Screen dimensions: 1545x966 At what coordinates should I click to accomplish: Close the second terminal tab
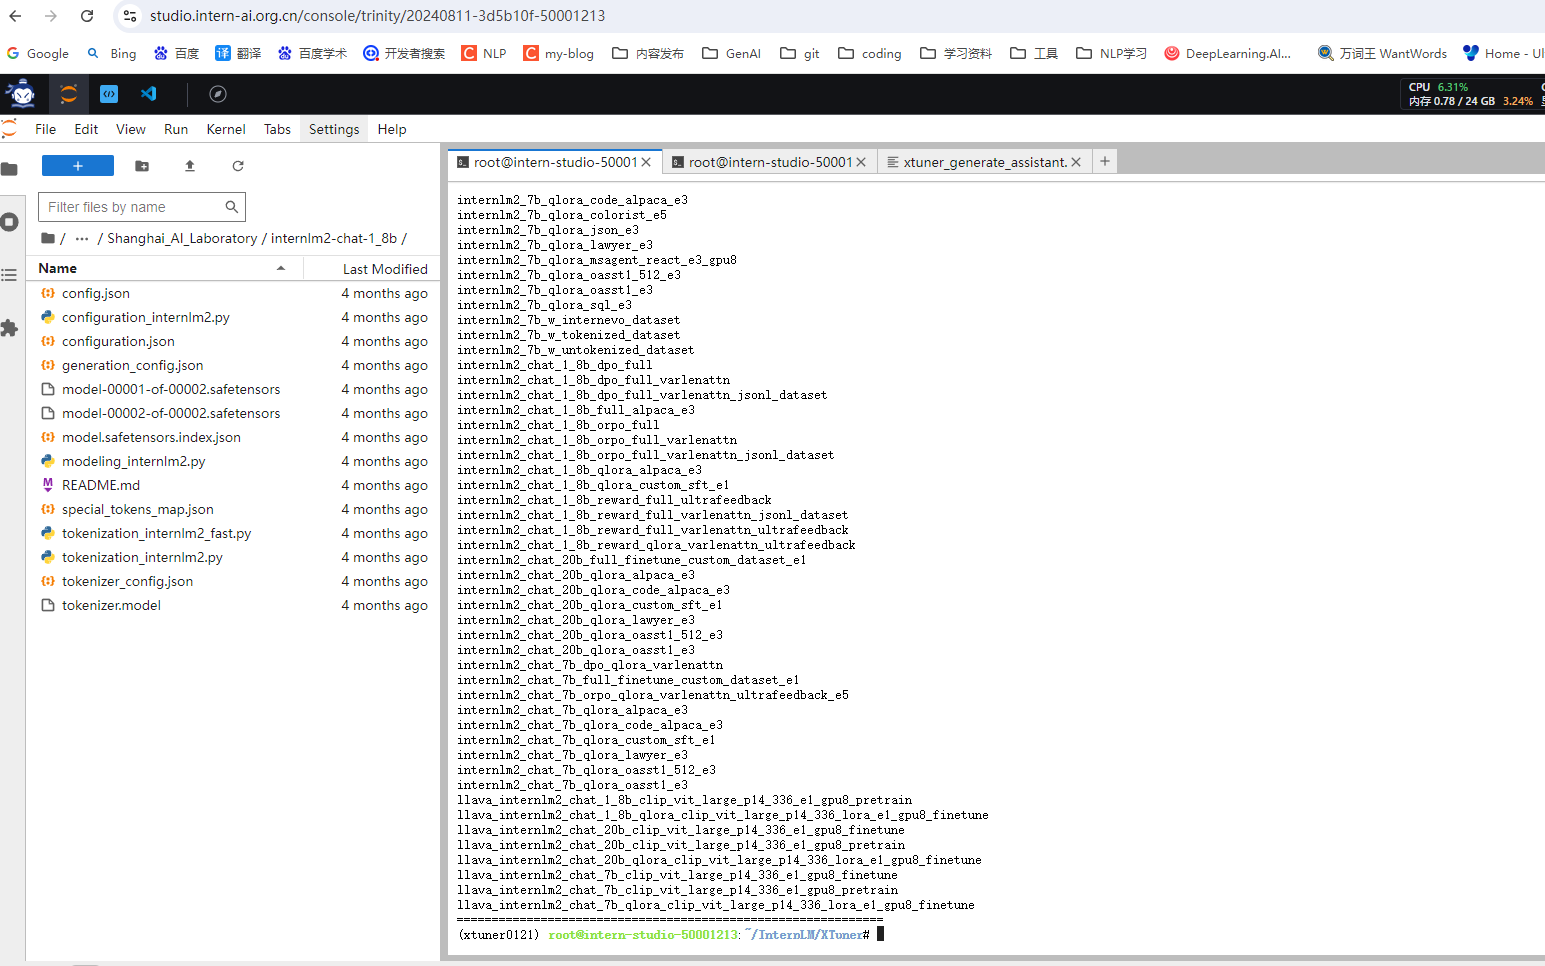point(861,162)
